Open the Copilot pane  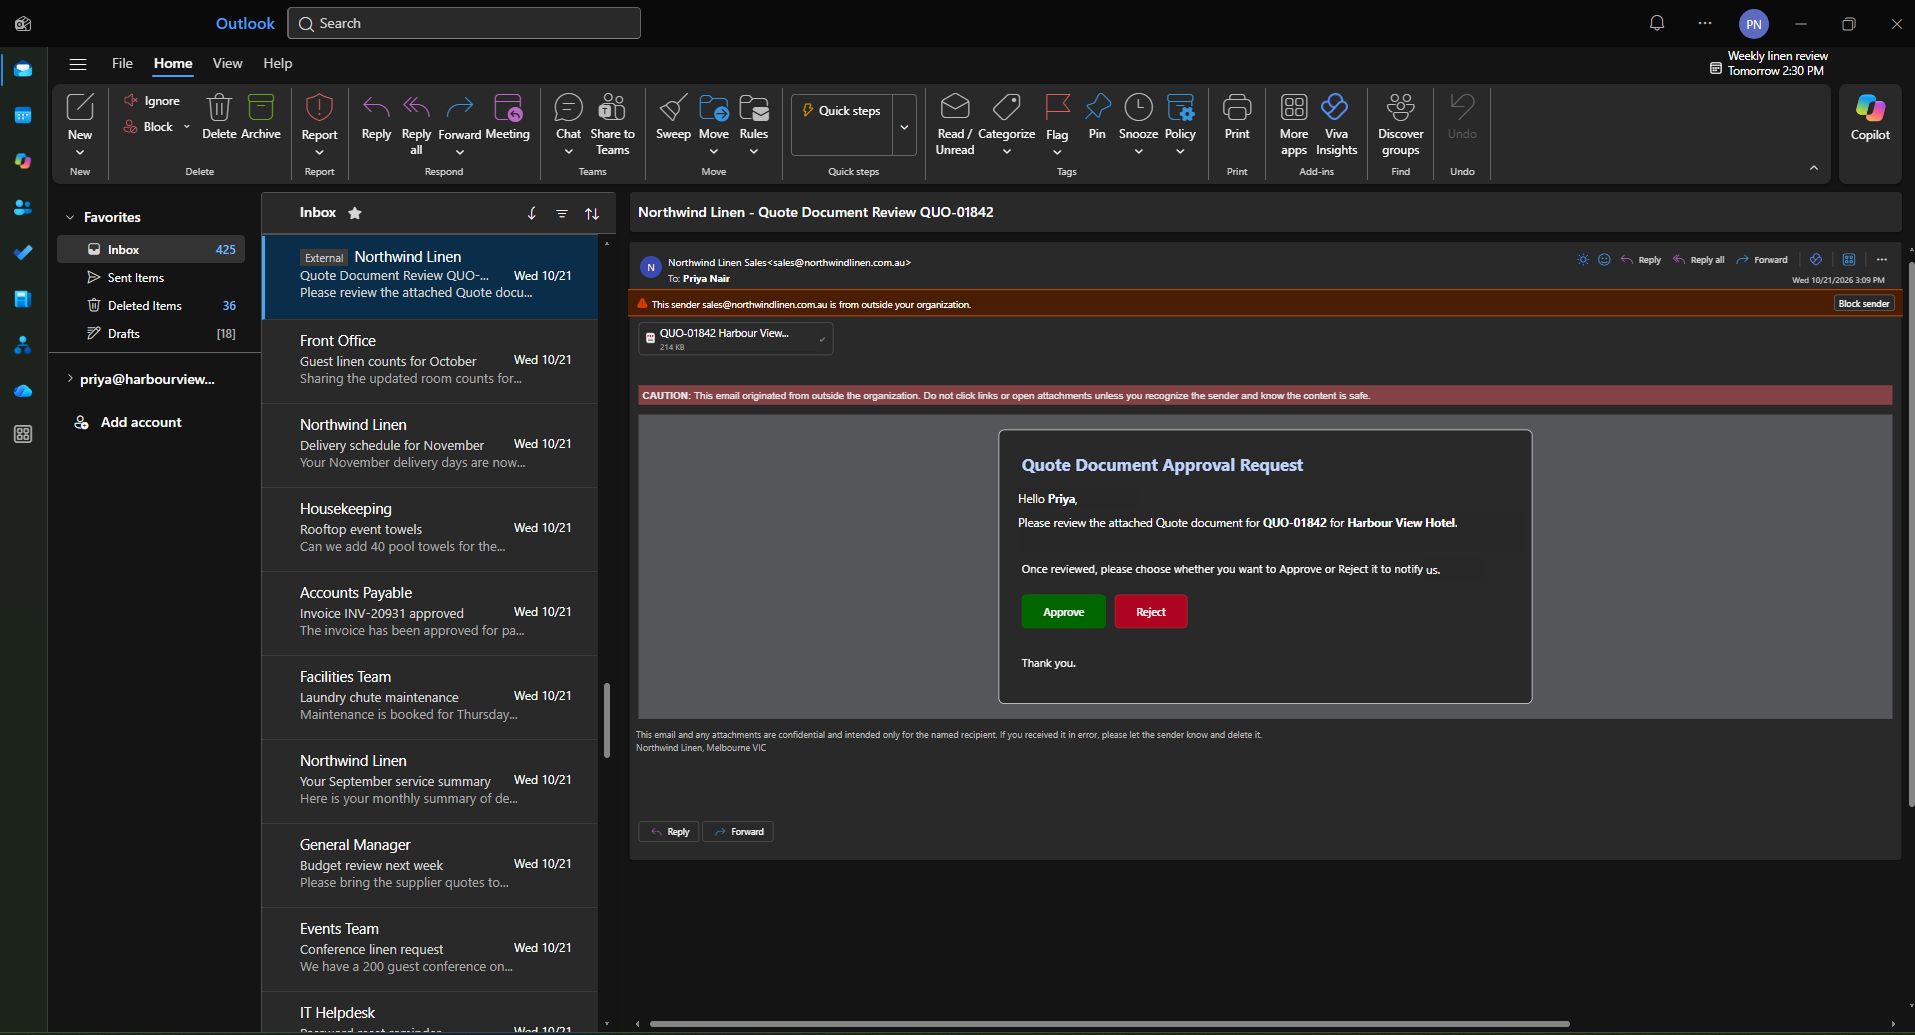click(1869, 118)
